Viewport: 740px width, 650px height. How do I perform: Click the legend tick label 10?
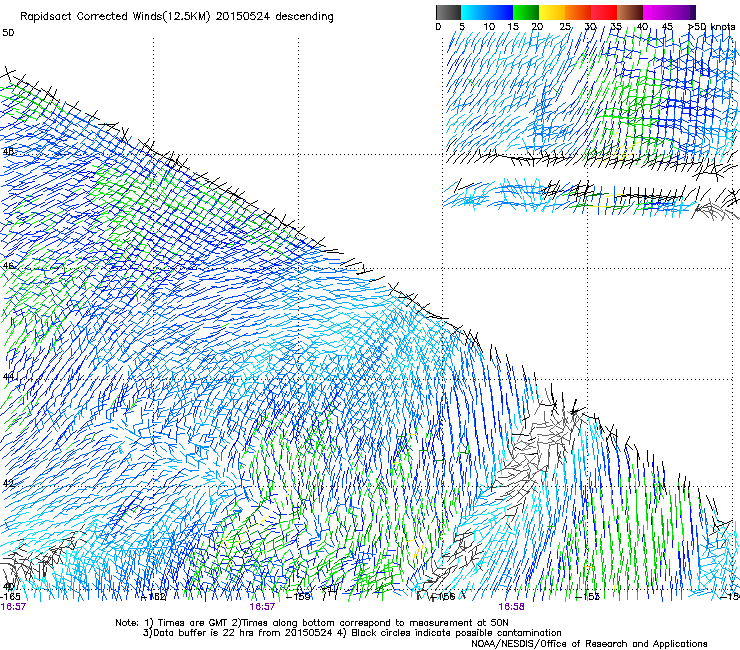click(489, 27)
